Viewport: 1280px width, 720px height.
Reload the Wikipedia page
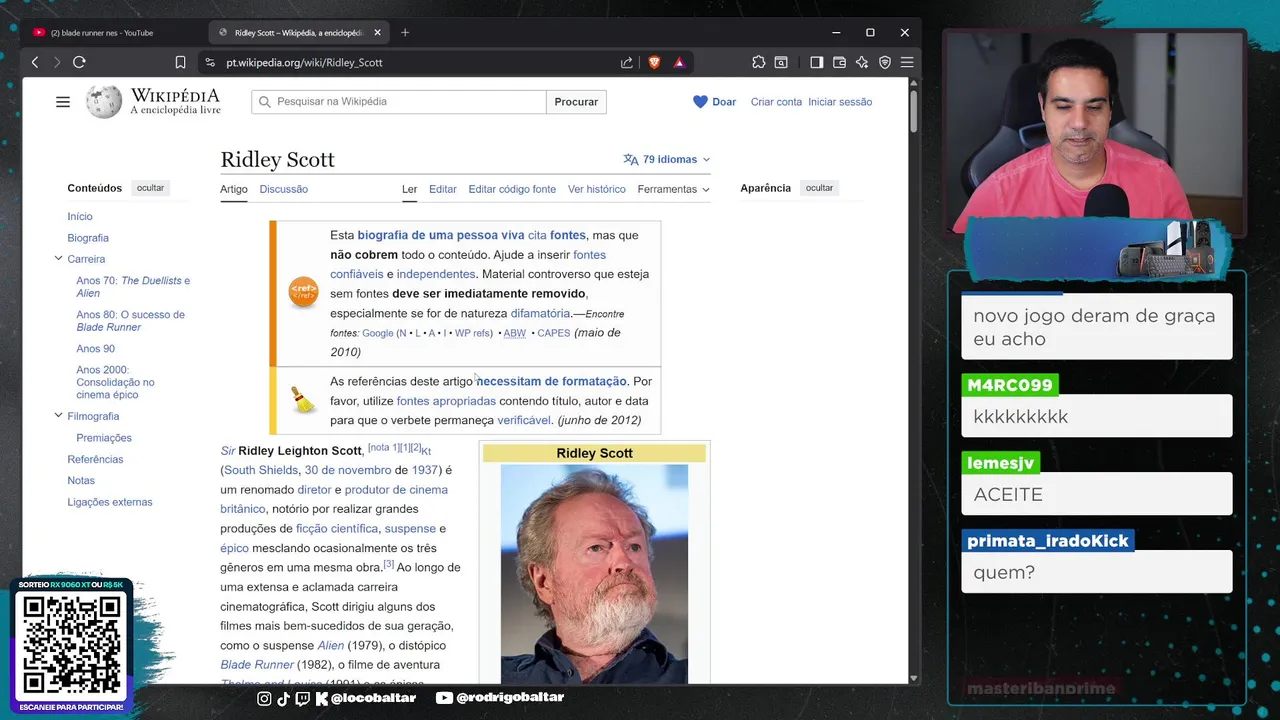tap(79, 62)
